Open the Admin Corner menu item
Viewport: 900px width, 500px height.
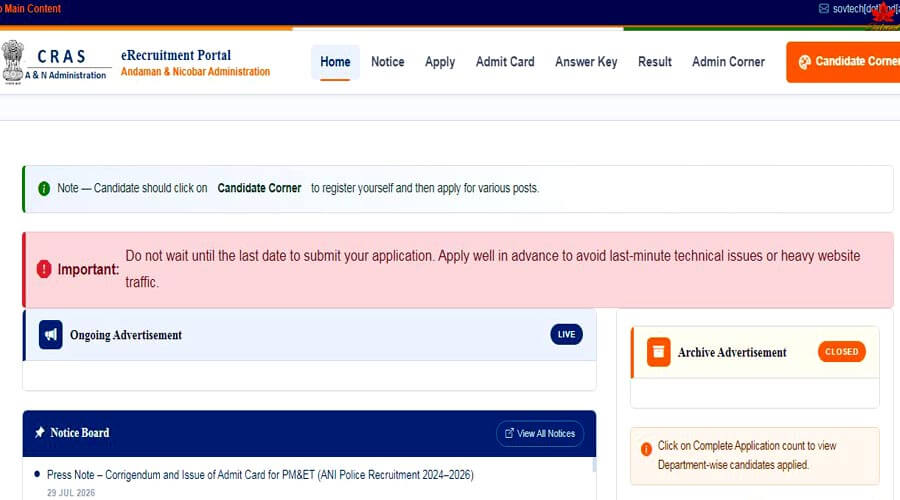(728, 61)
